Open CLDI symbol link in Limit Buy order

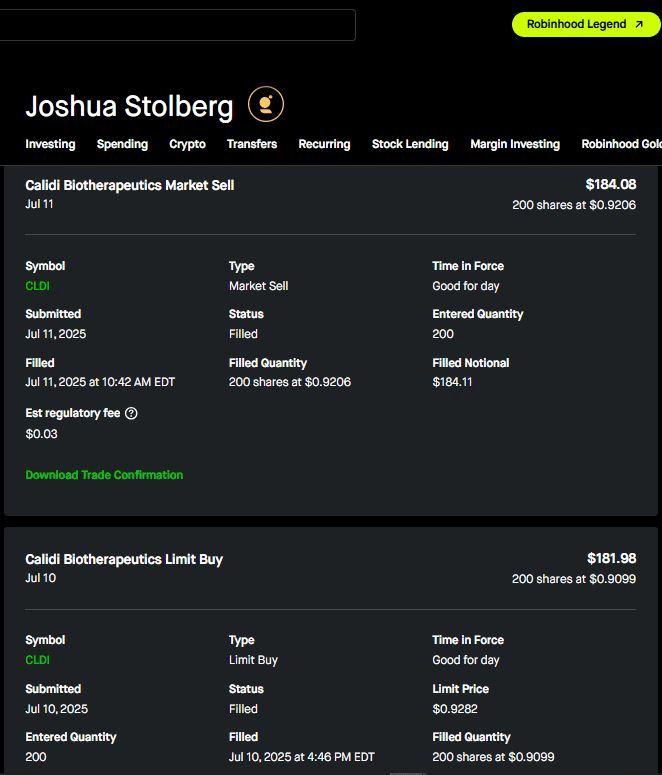point(37,660)
